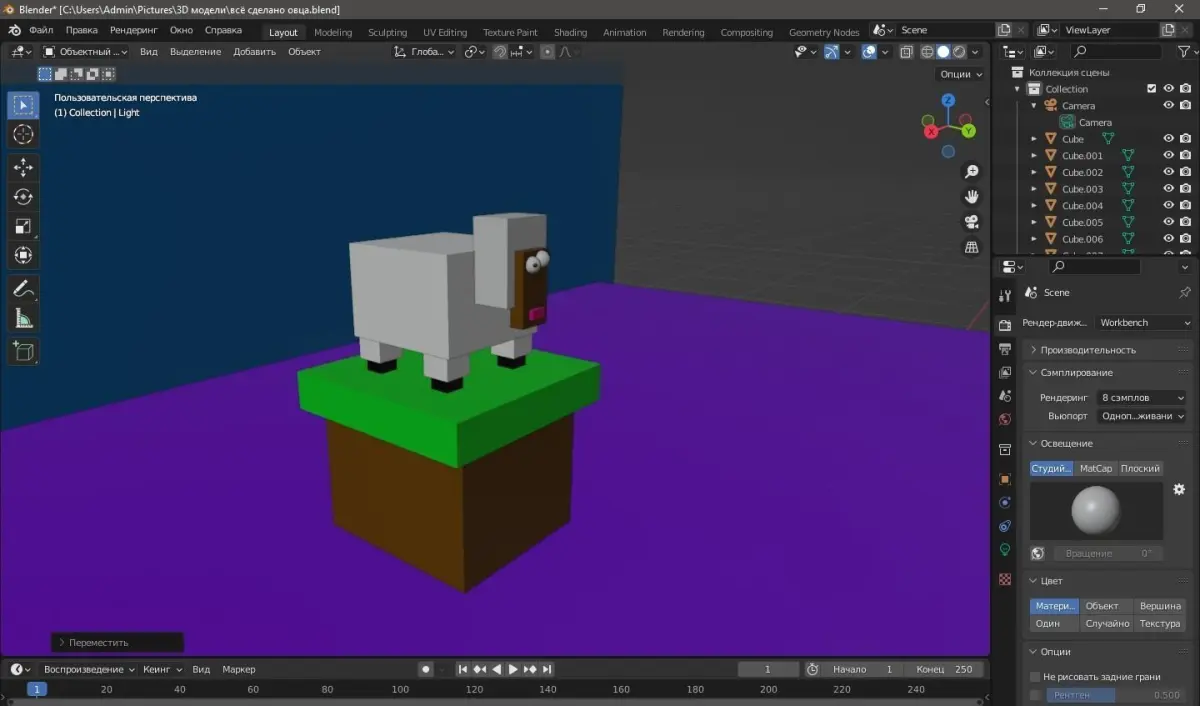
Task: Select 'Плоский' lighting button
Action: tap(1140, 468)
